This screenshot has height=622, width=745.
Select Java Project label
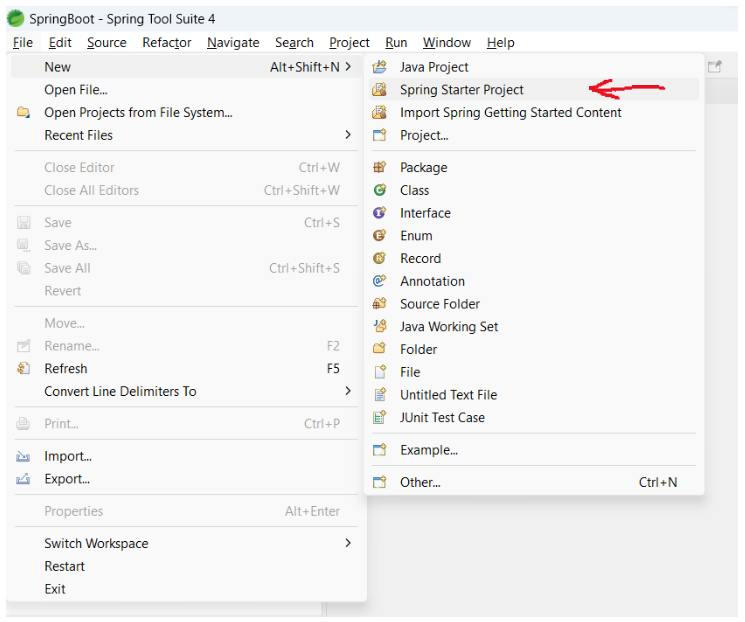click(x=434, y=67)
